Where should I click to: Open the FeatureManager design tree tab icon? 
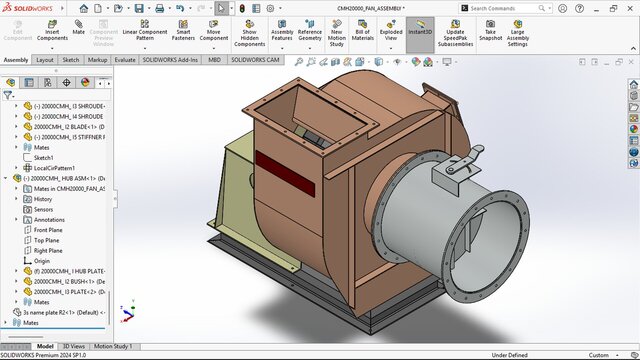(11, 82)
